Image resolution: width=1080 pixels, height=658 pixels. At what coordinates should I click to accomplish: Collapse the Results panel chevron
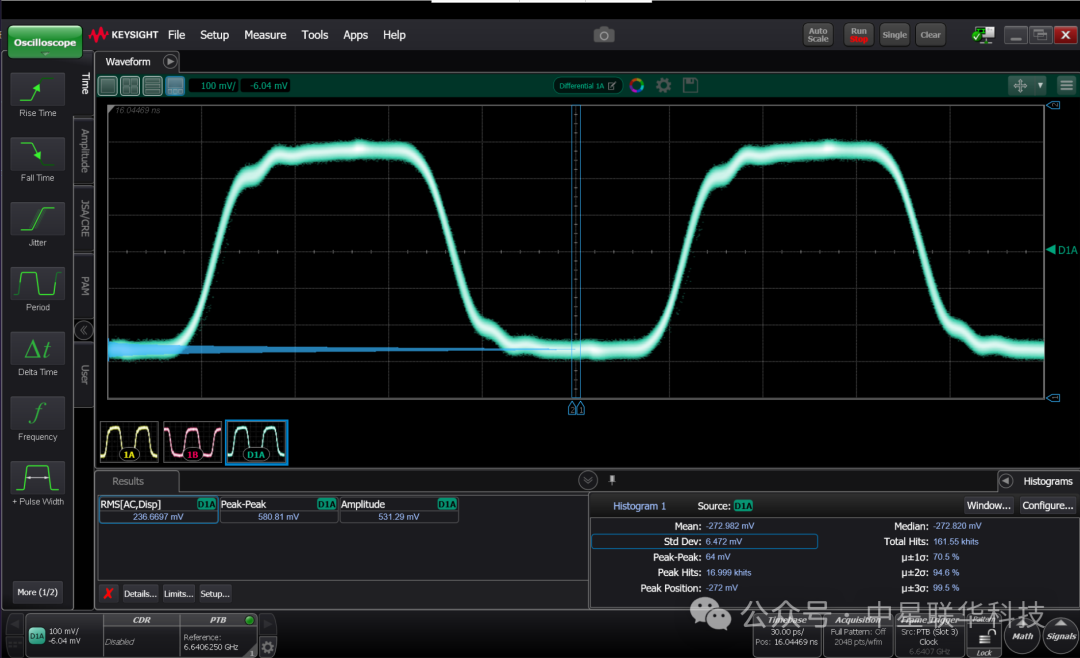click(588, 480)
